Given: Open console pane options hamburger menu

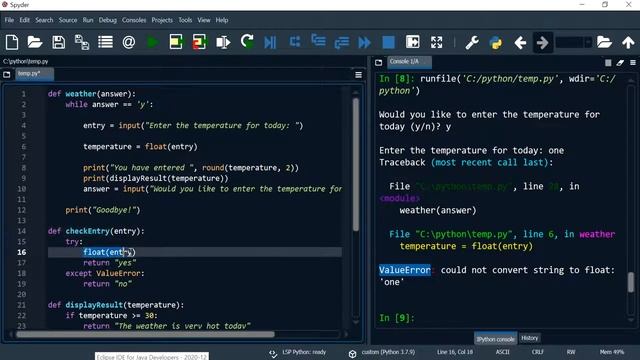Looking at the screenshot, I should pyautogui.click(x=633, y=62).
